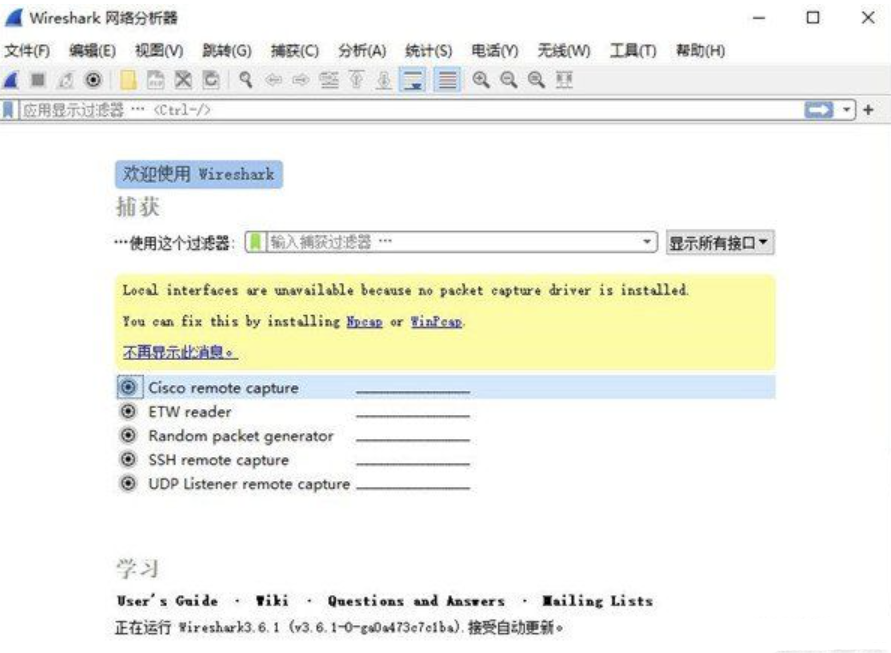This screenshot has width=891, height=653.
Task: Expand the capture filter dropdown arrow
Action: click(650, 241)
